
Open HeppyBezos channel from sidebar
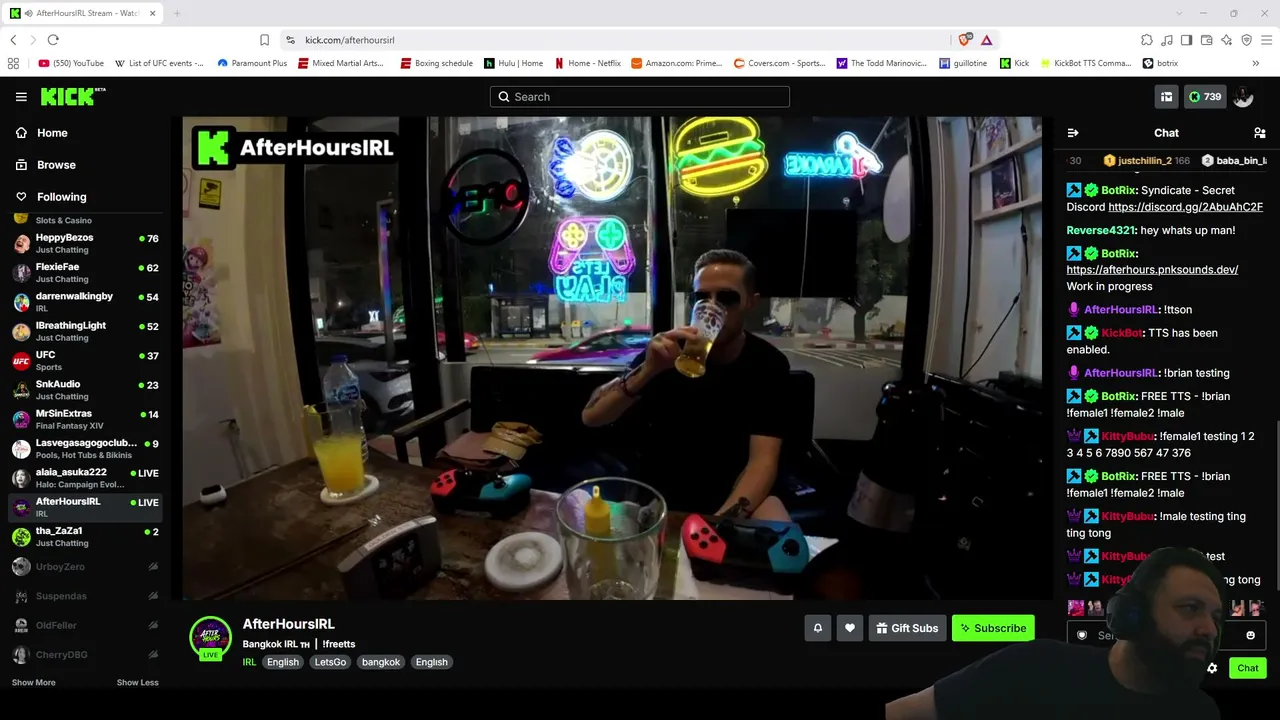(x=85, y=244)
